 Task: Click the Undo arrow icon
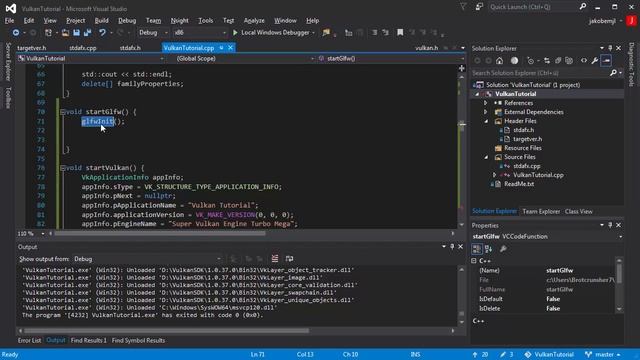point(102,33)
